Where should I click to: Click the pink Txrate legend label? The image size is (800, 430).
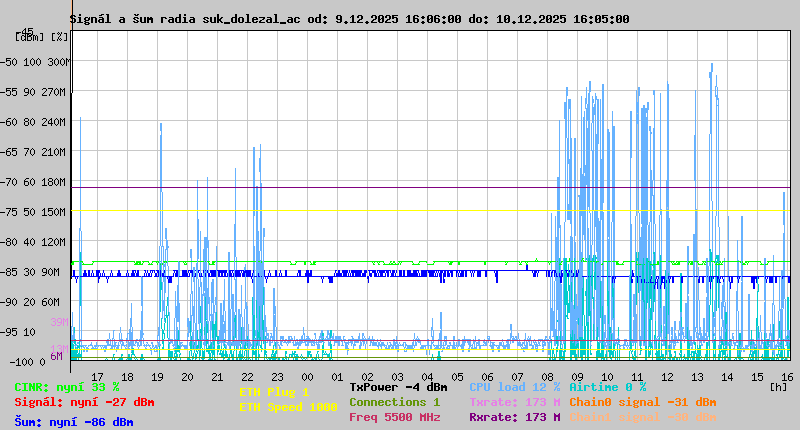click(x=514, y=402)
